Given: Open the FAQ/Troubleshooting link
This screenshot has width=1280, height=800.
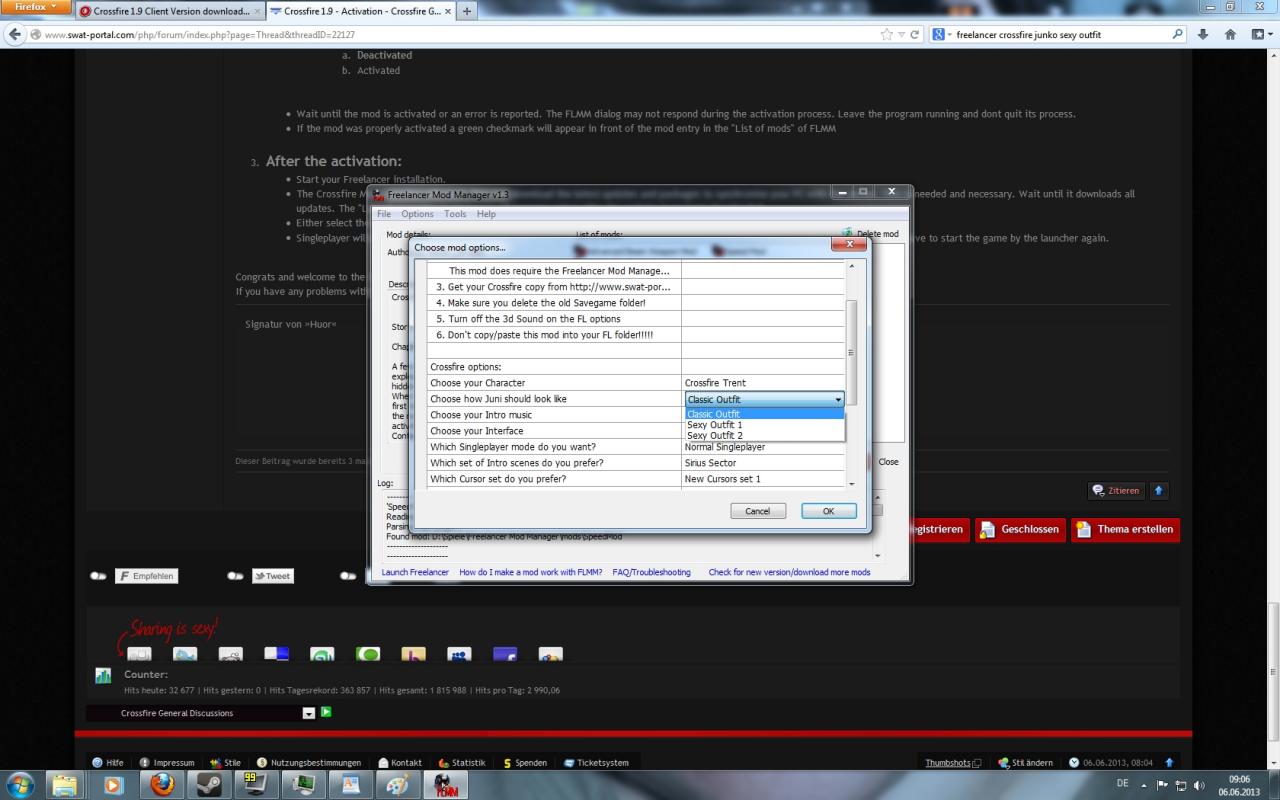Looking at the screenshot, I should (x=651, y=572).
